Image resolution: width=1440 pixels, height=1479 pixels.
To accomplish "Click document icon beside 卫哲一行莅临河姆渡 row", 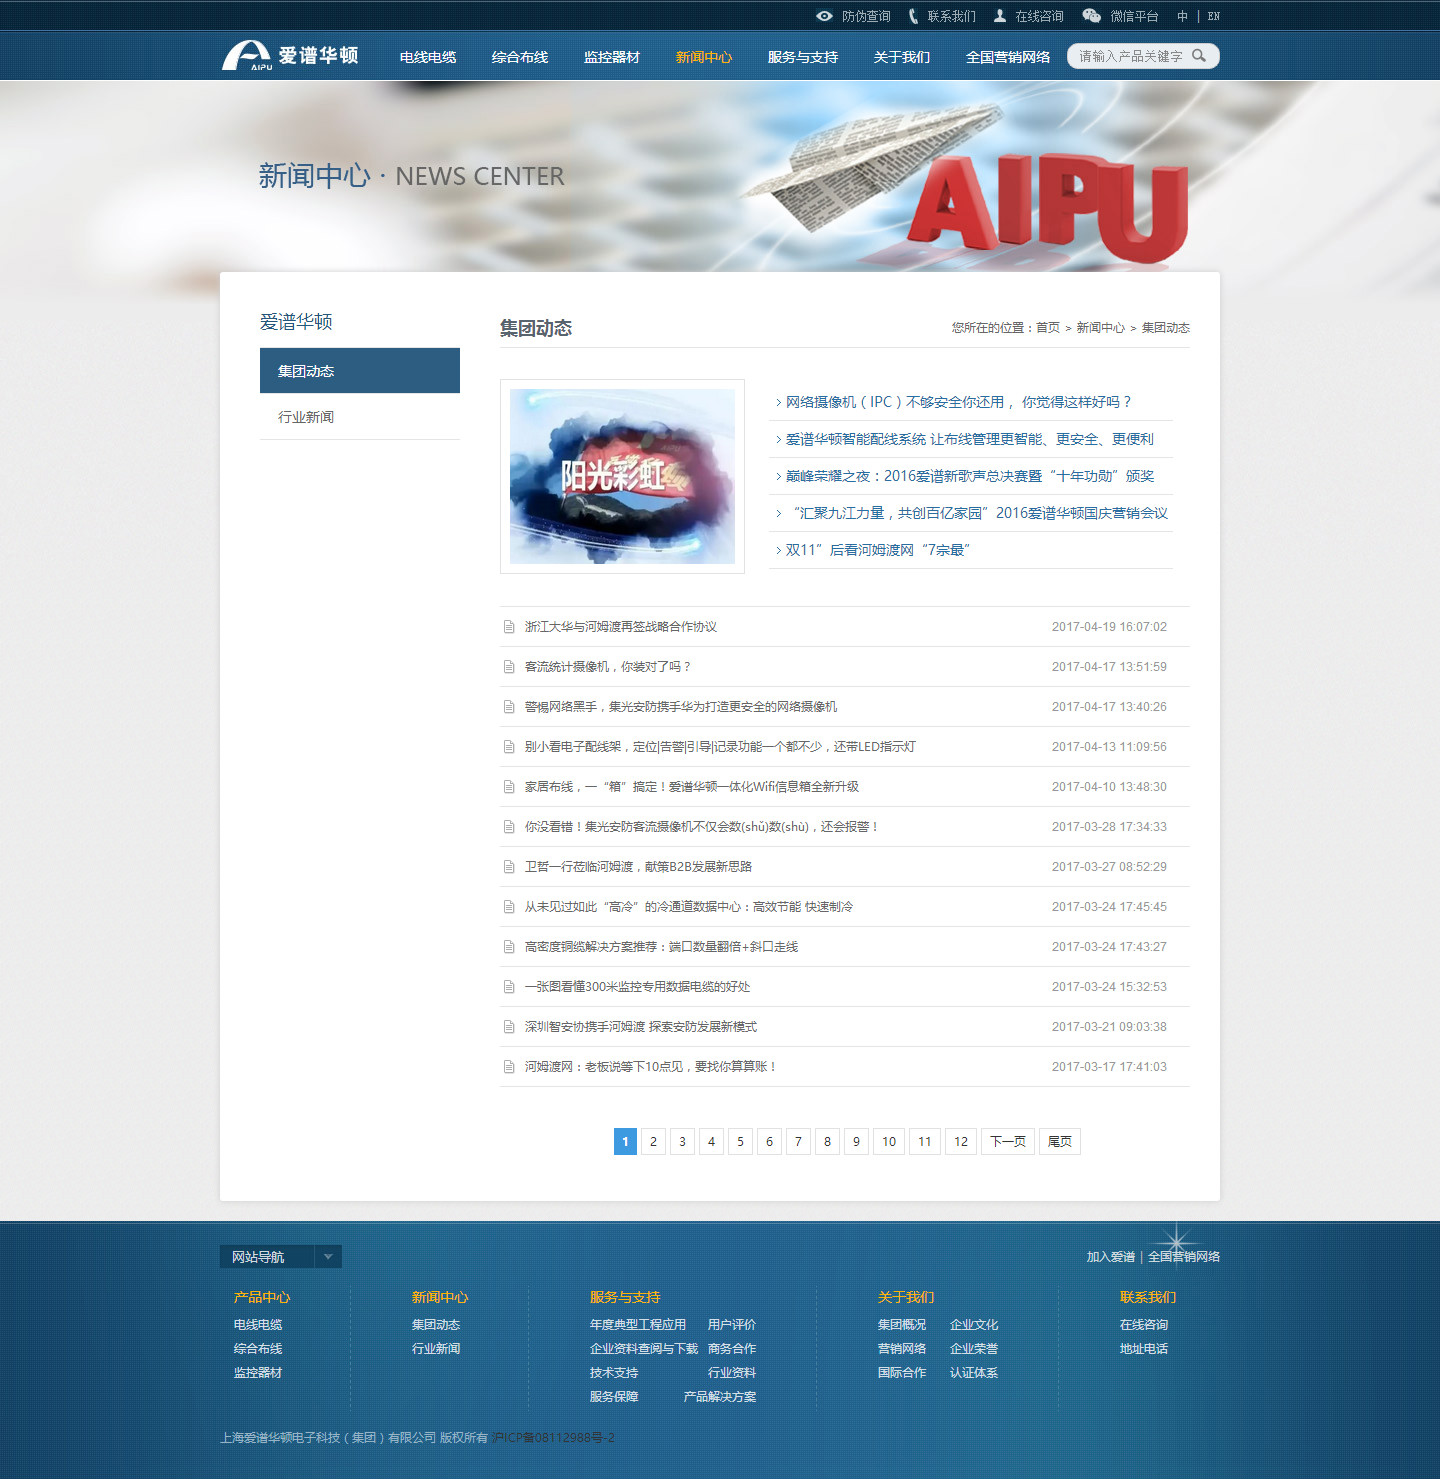I will pyautogui.click(x=509, y=867).
